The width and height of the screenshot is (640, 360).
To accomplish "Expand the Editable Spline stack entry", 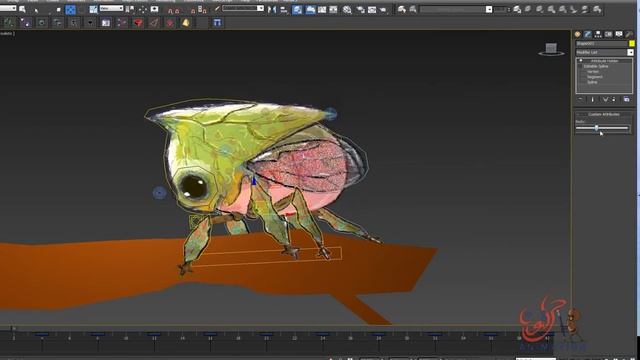I will click(x=580, y=66).
